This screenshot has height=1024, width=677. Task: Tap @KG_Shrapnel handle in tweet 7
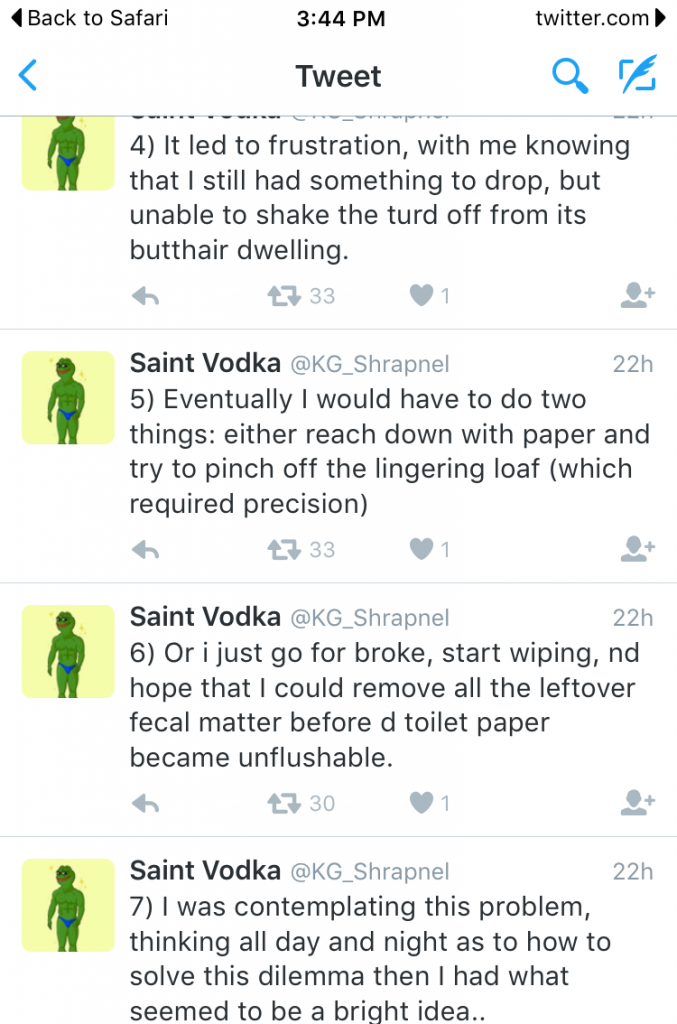point(370,872)
